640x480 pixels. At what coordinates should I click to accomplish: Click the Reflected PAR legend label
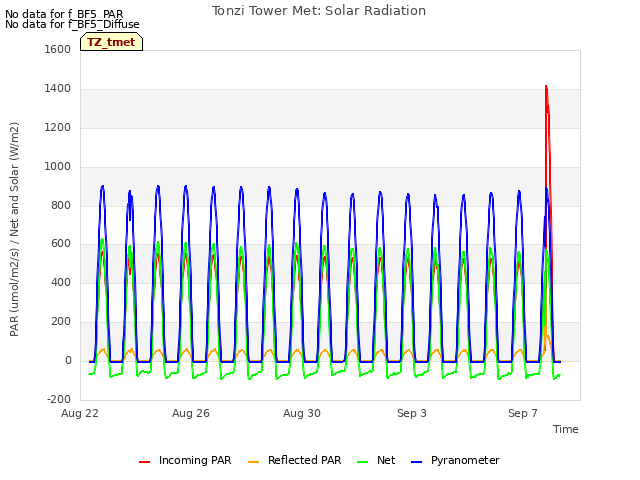(x=304, y=460)
